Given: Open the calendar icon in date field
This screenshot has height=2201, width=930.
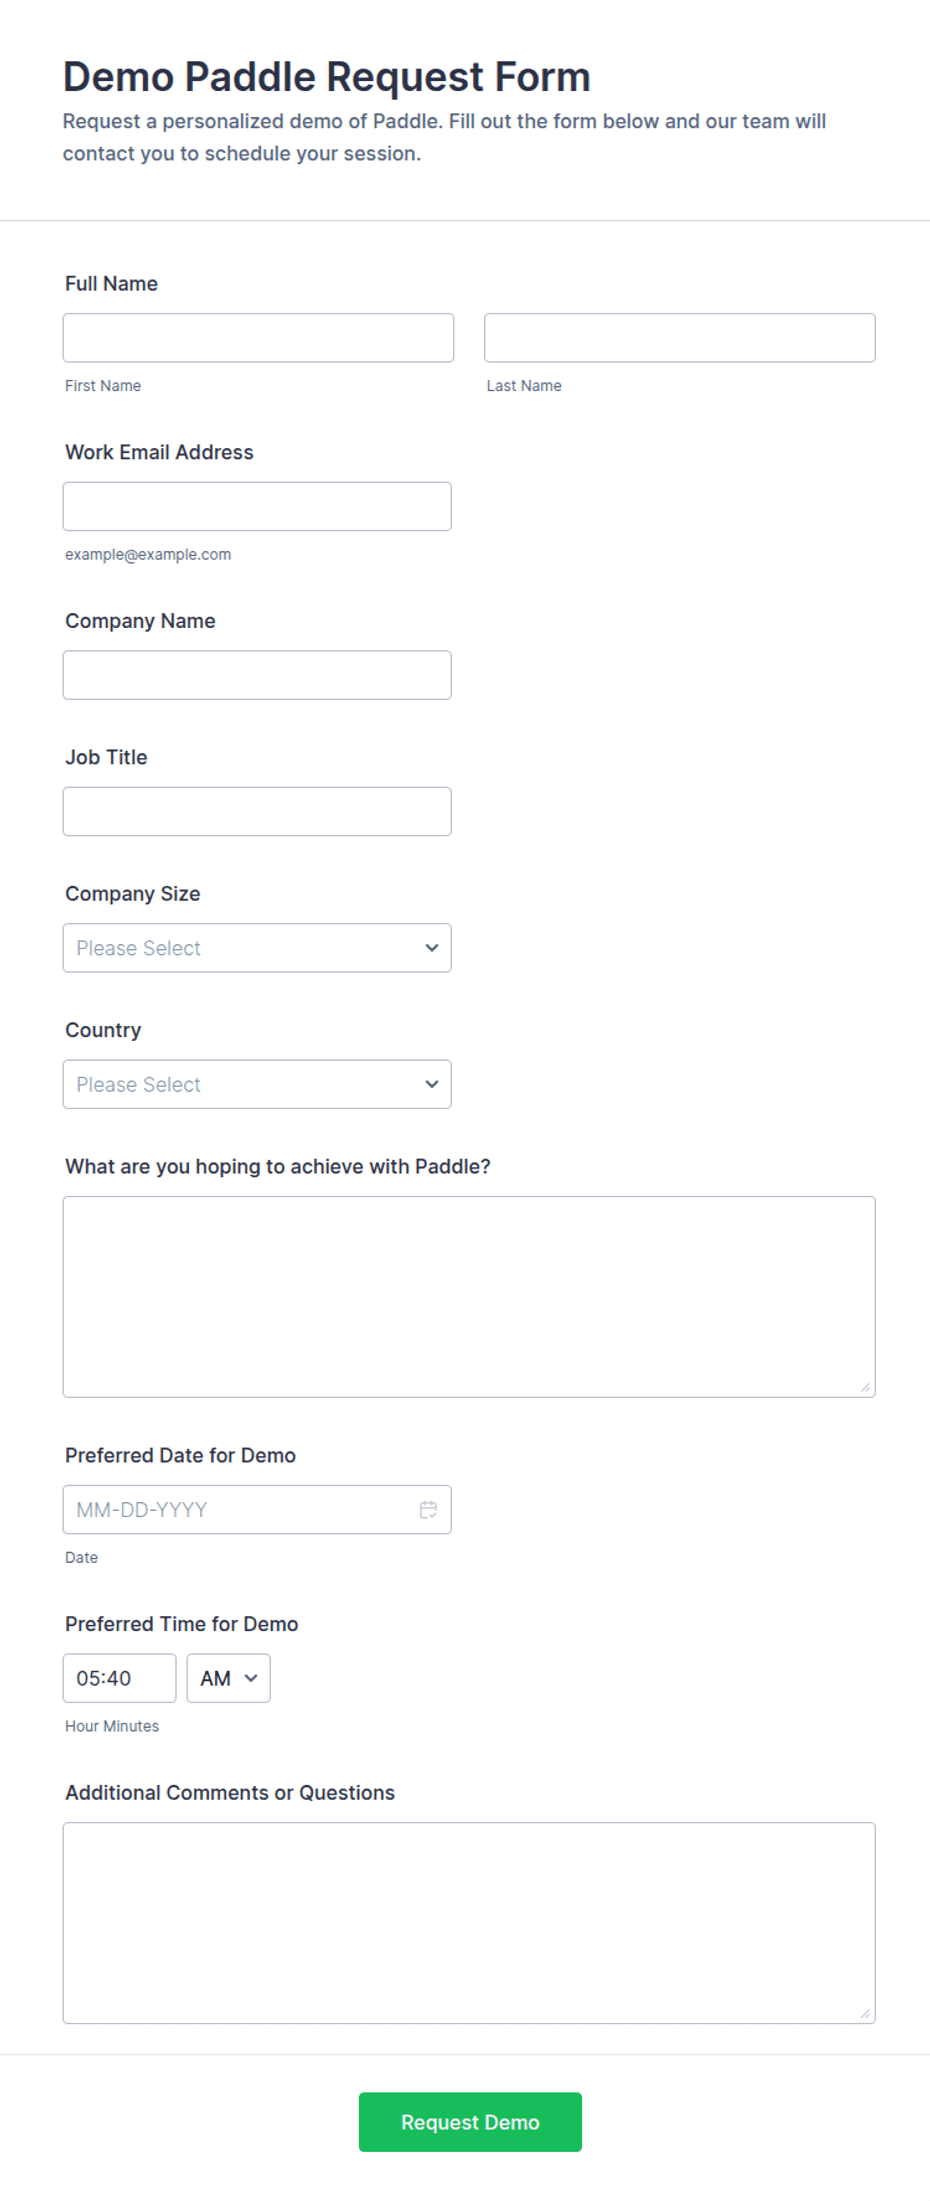Looking at the screenshot, I should point(428,1509).
